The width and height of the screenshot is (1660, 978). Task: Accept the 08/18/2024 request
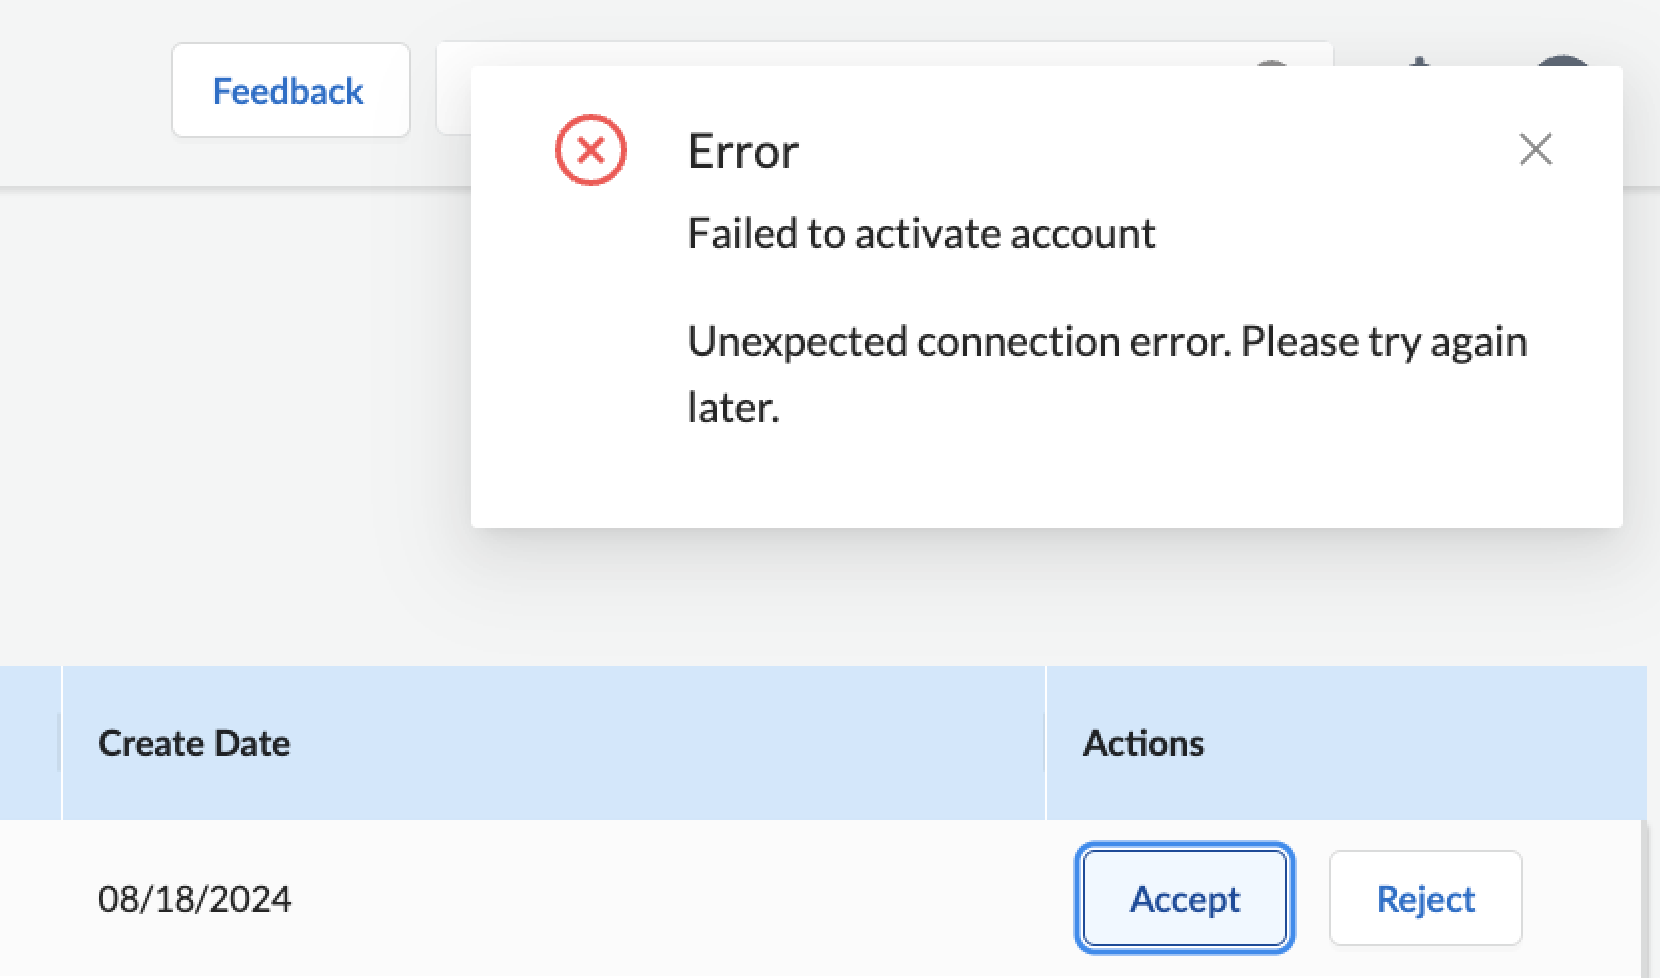[x=1184, y=898]
